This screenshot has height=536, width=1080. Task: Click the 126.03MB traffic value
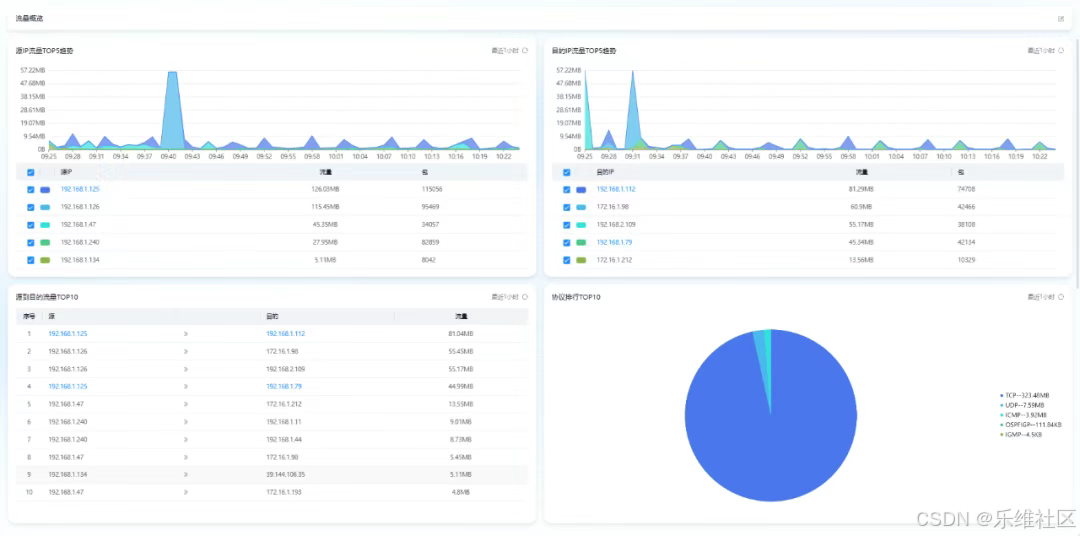point(324,189)
